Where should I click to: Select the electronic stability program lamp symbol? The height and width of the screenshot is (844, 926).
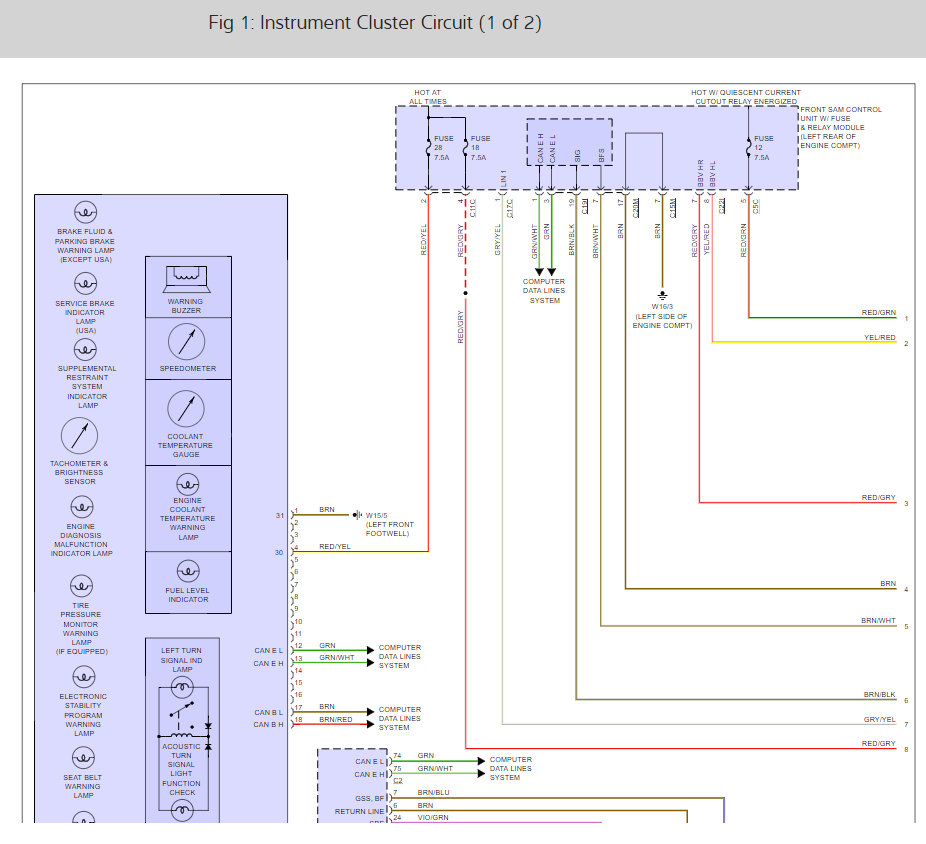pos(83,677)
